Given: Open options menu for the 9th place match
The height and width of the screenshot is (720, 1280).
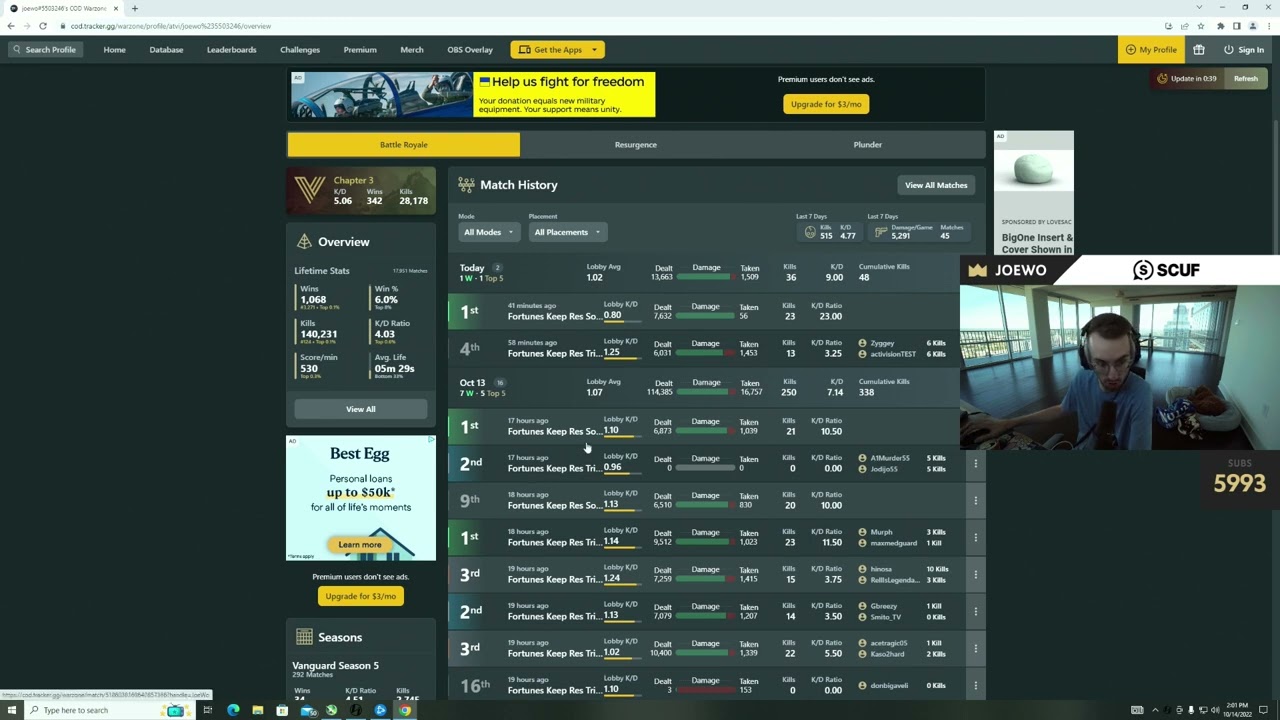Looking at the screenshot, I should click(x=975, y=500).
